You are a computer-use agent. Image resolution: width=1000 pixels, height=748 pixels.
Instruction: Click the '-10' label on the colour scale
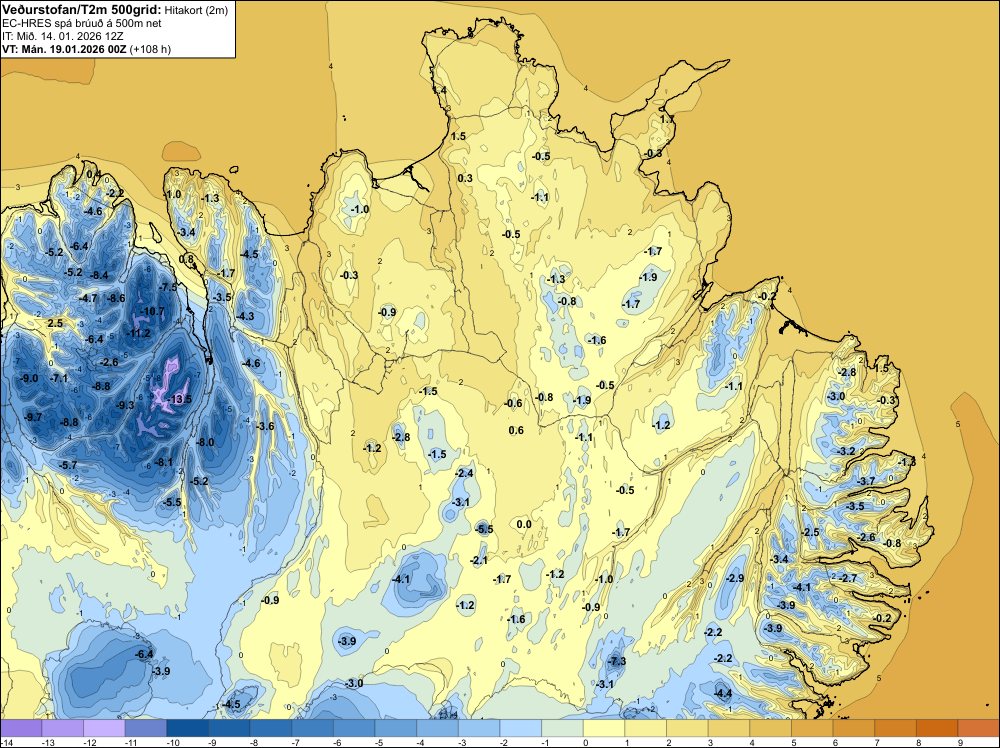point(172,742)
